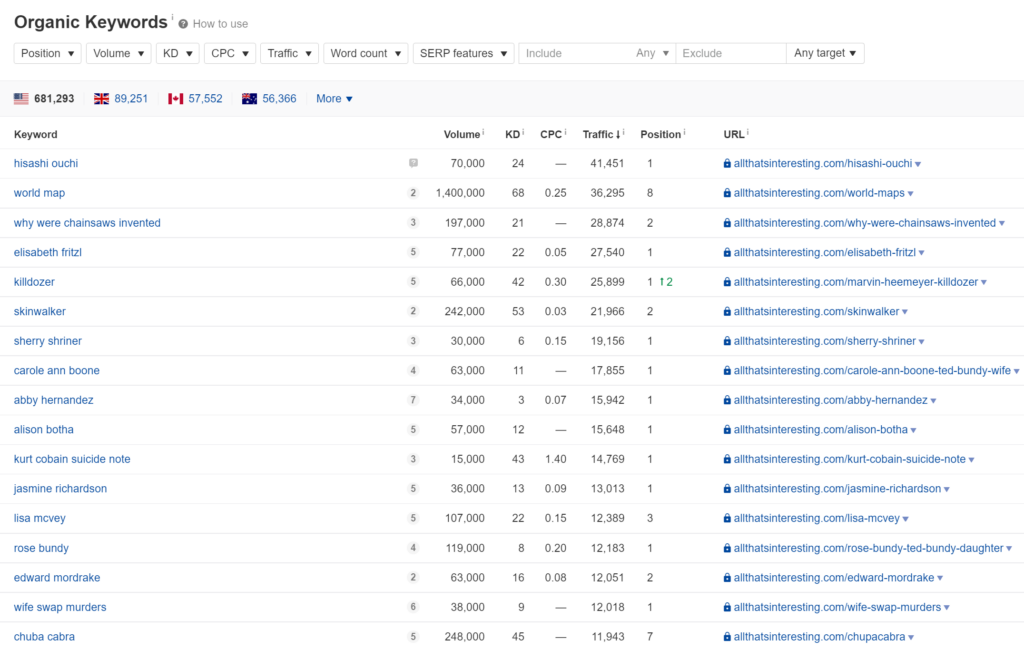
Task: Click the Australia flag icon
Action: [x=249, y=99]
